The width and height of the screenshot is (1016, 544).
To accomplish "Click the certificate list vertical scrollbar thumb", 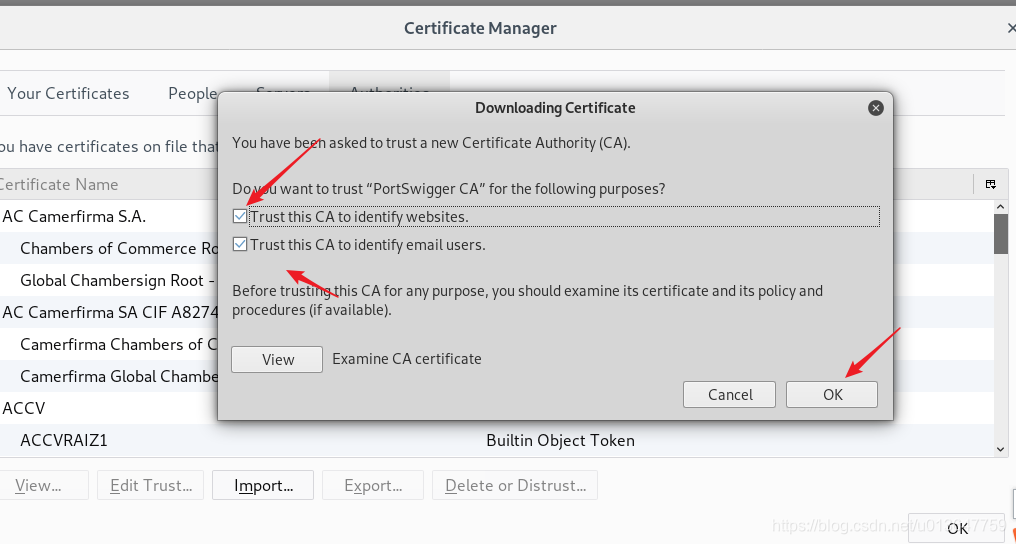I will (x=1000, y=234).
